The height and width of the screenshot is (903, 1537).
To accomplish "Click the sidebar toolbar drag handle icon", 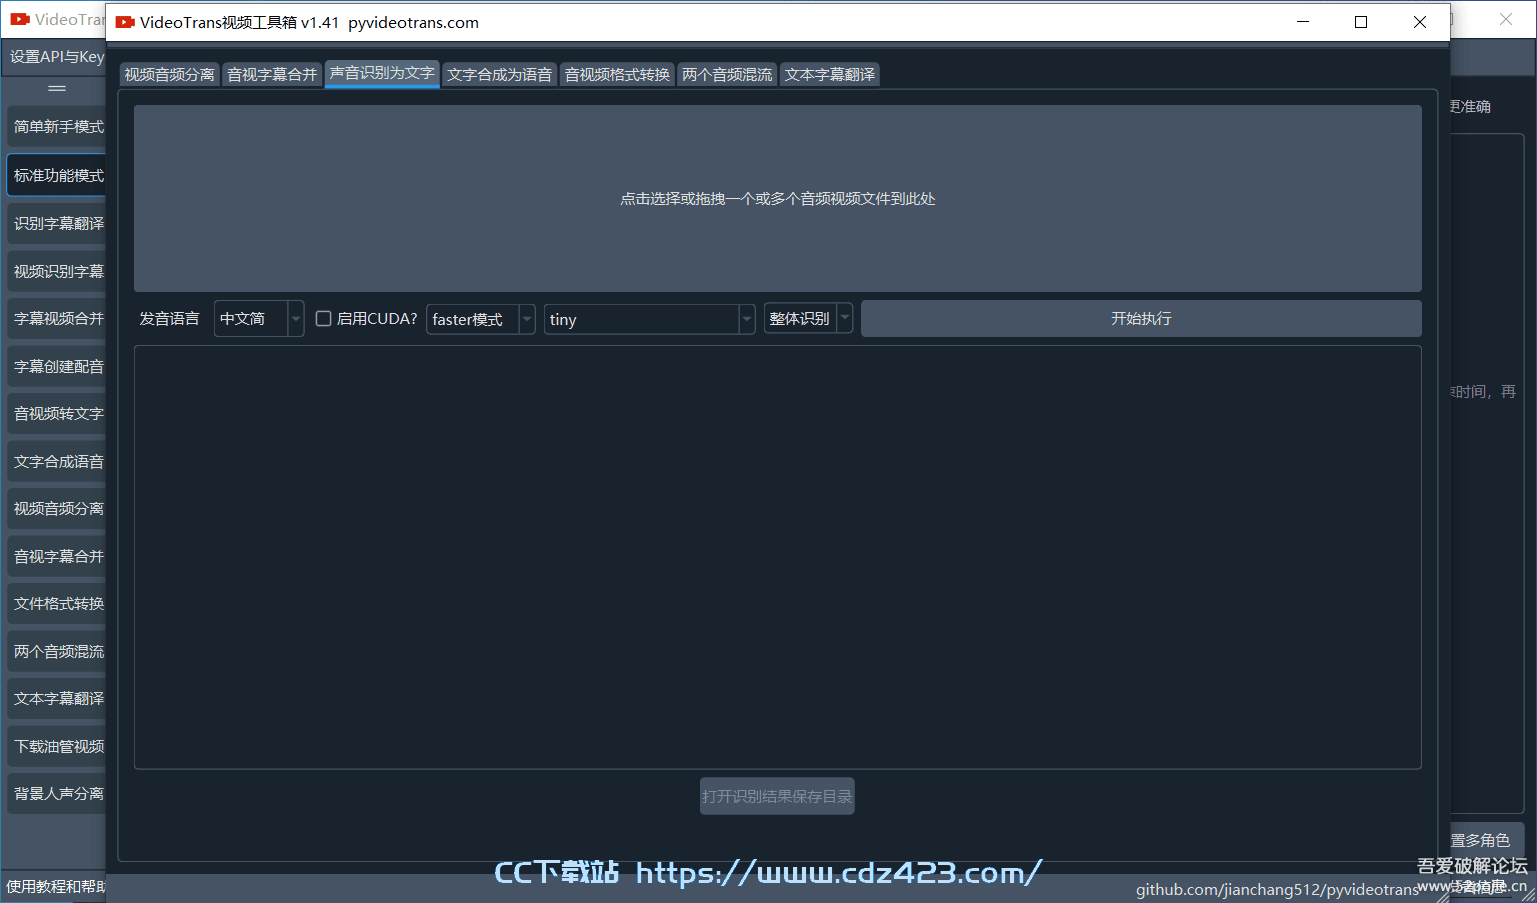I will [x=57, y=89].
